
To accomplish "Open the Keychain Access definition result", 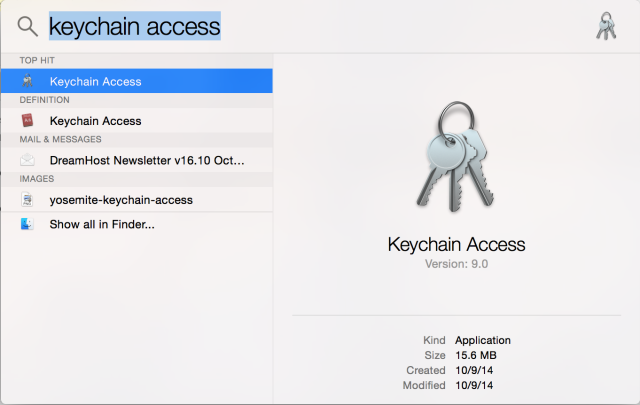I will pos(137,120).
